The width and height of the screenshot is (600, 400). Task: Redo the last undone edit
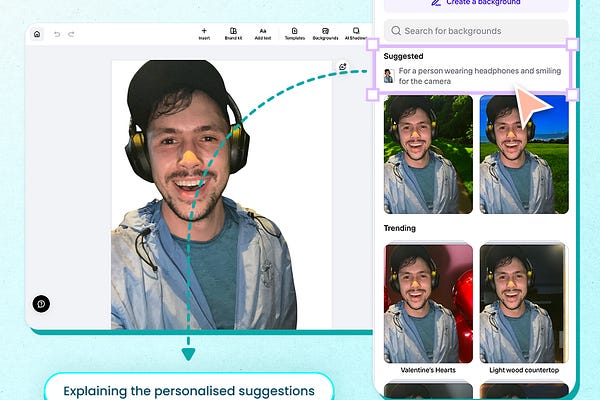pos(71,34)
